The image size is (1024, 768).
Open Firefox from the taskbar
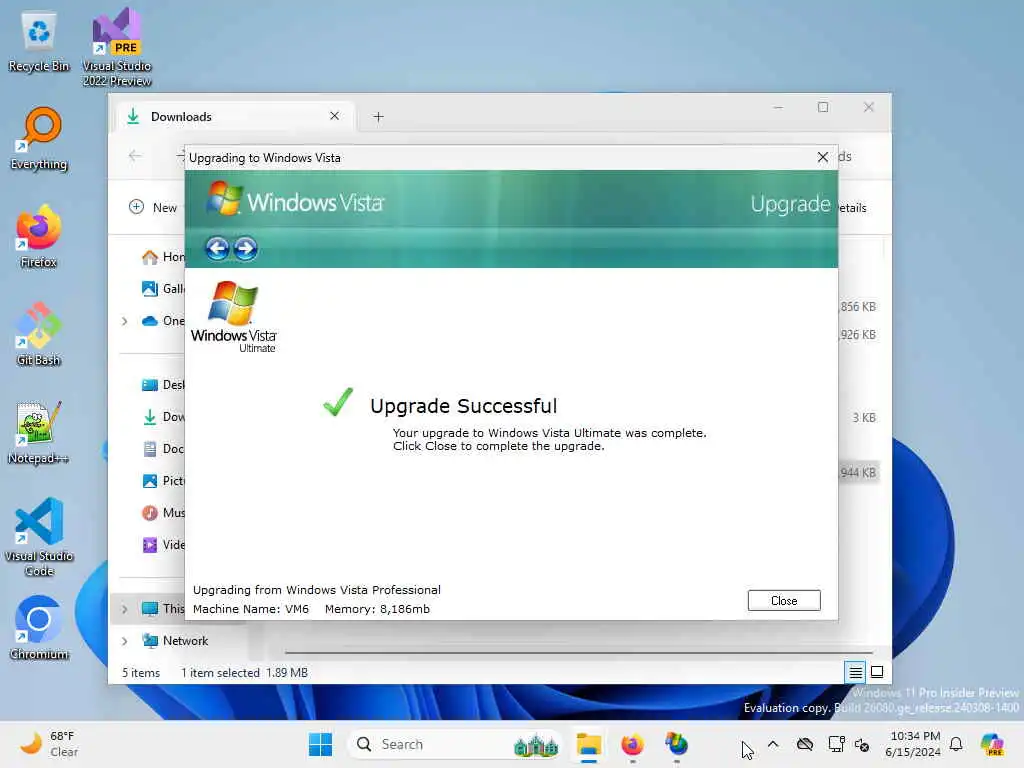632,744
